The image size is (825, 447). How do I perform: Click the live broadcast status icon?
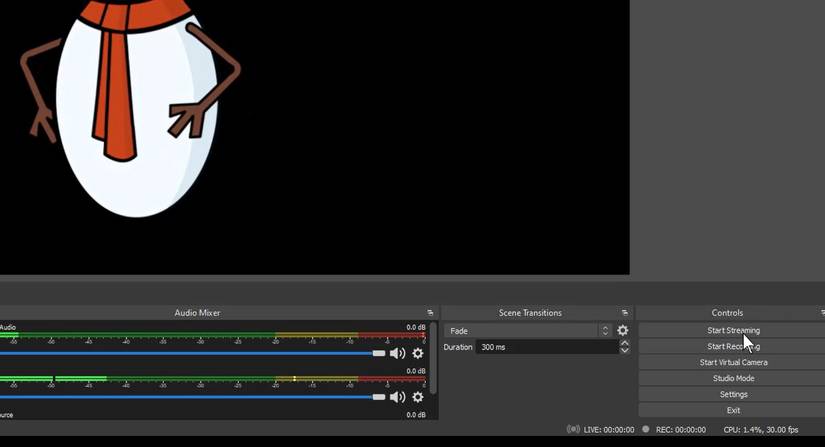click(573, 429)
